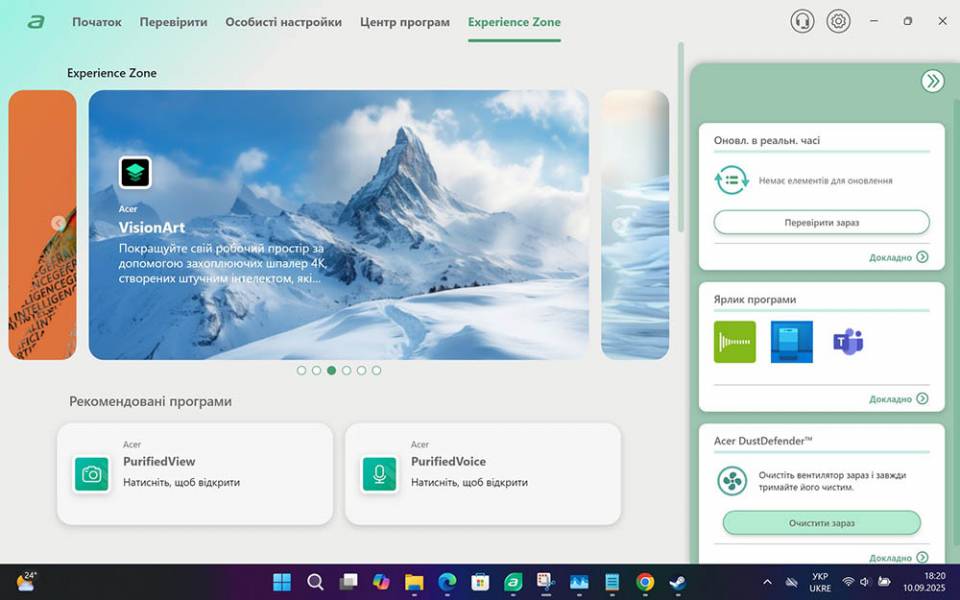
Task: Open the PurifiedVoice microphone icon
Action: 378,475
